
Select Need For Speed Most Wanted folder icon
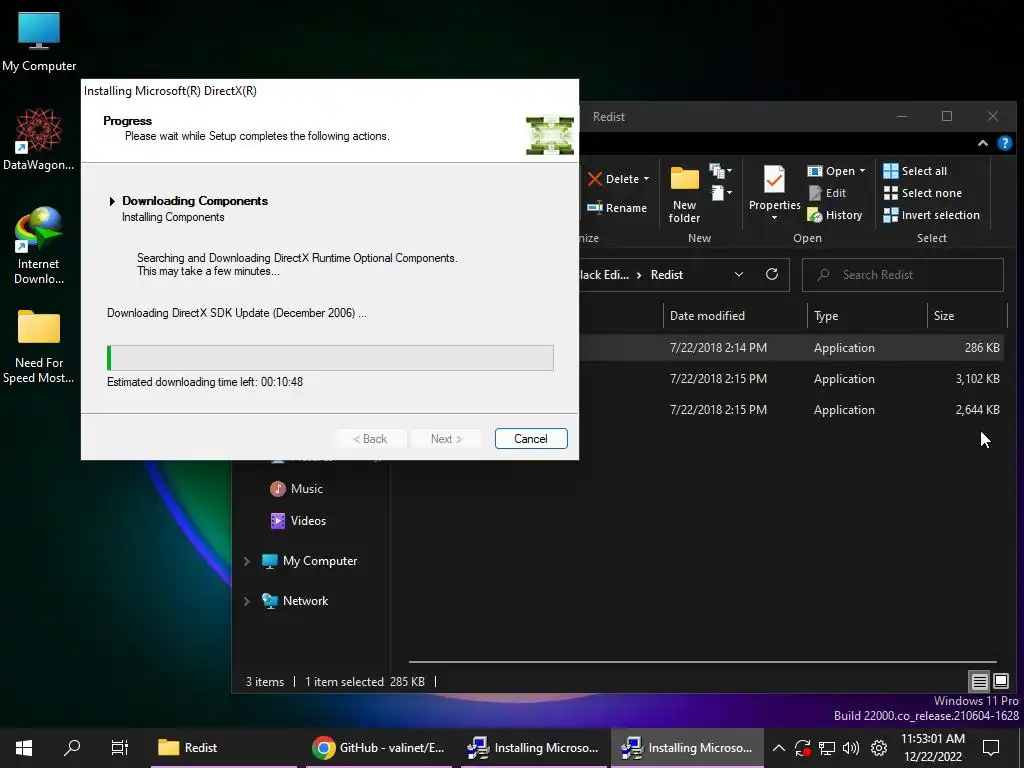[x=39, y=346]
